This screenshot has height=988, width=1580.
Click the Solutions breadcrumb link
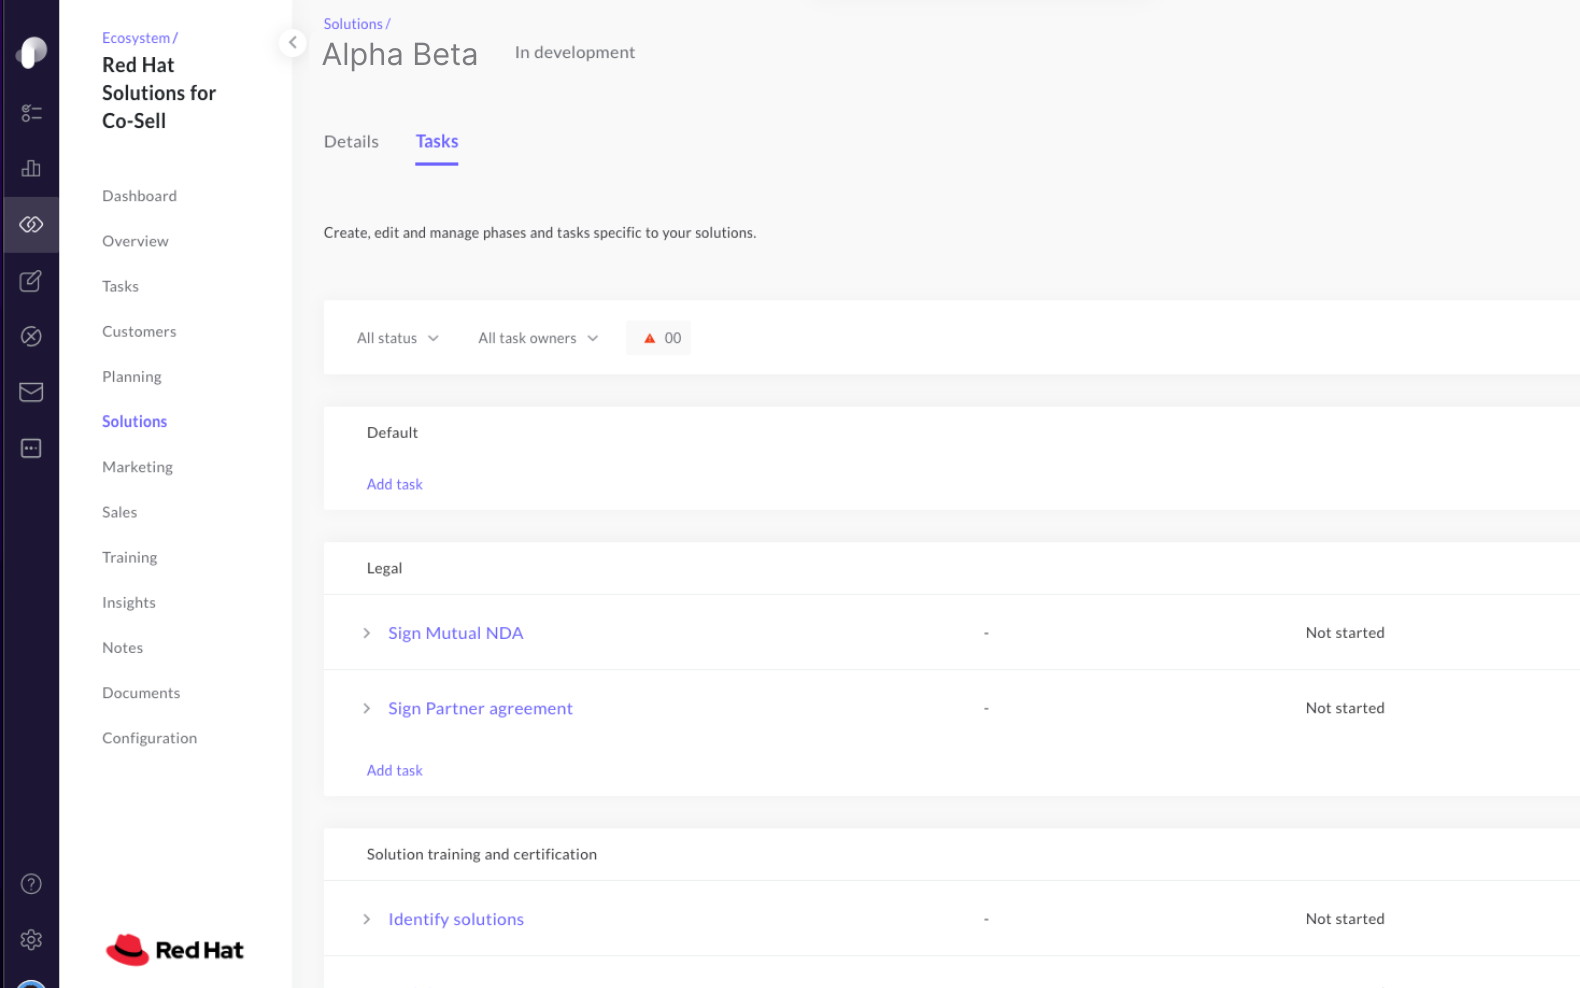point(353,24)
